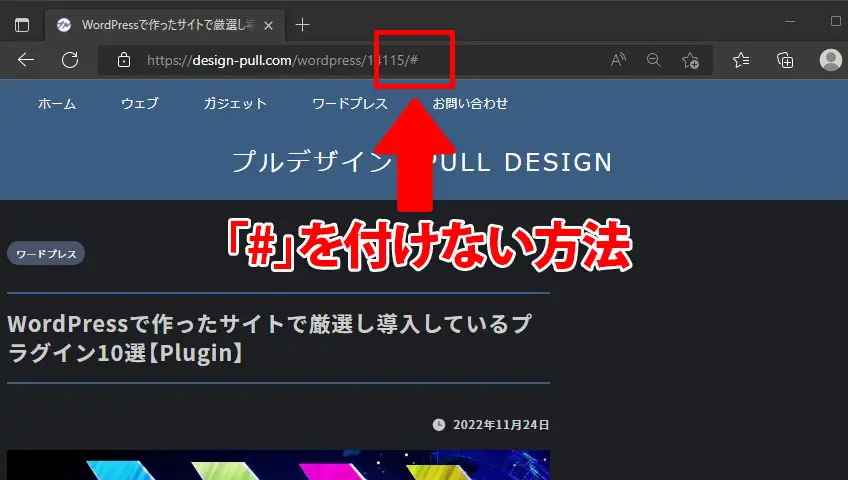Click the date 2022年11月24日
Image resolution: width=848 pixels, height=480 pixels.
pos(501,425)
